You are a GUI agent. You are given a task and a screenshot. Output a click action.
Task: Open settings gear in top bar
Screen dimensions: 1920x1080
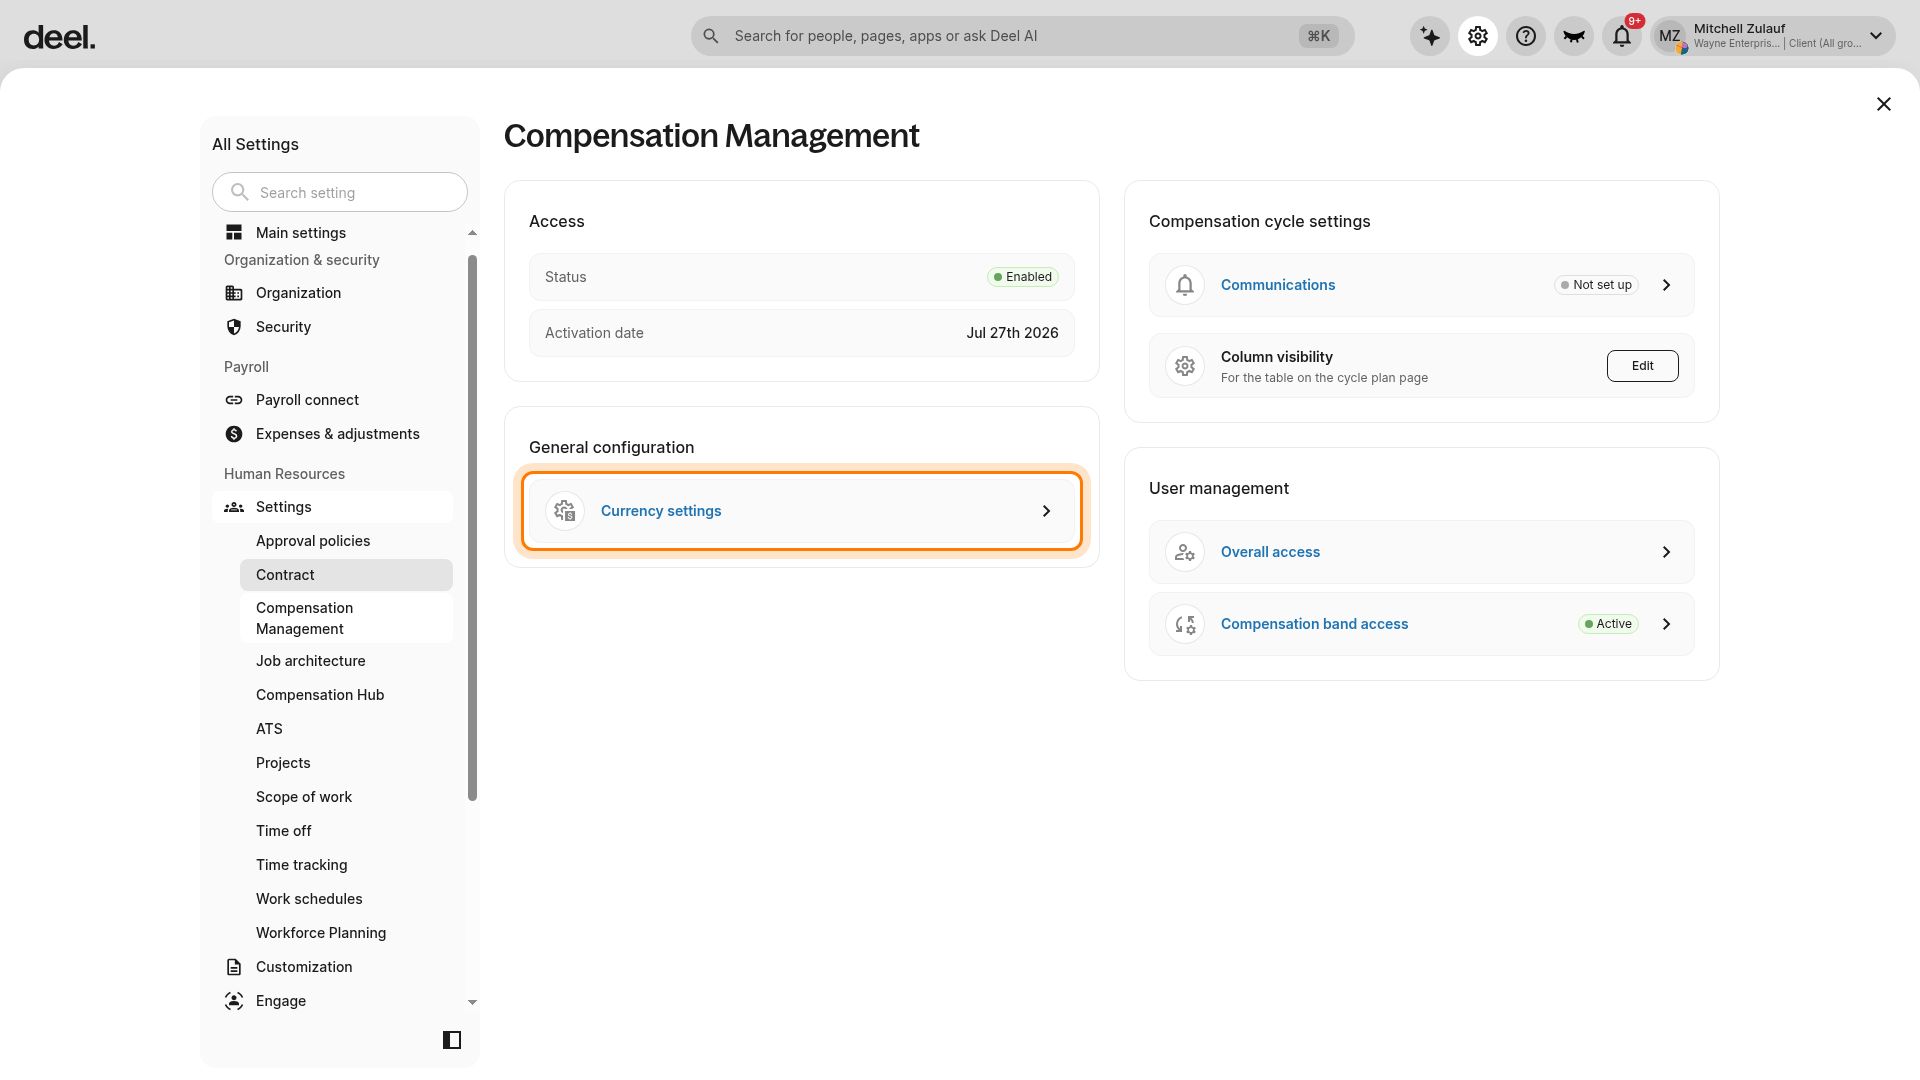(1478, 36)
